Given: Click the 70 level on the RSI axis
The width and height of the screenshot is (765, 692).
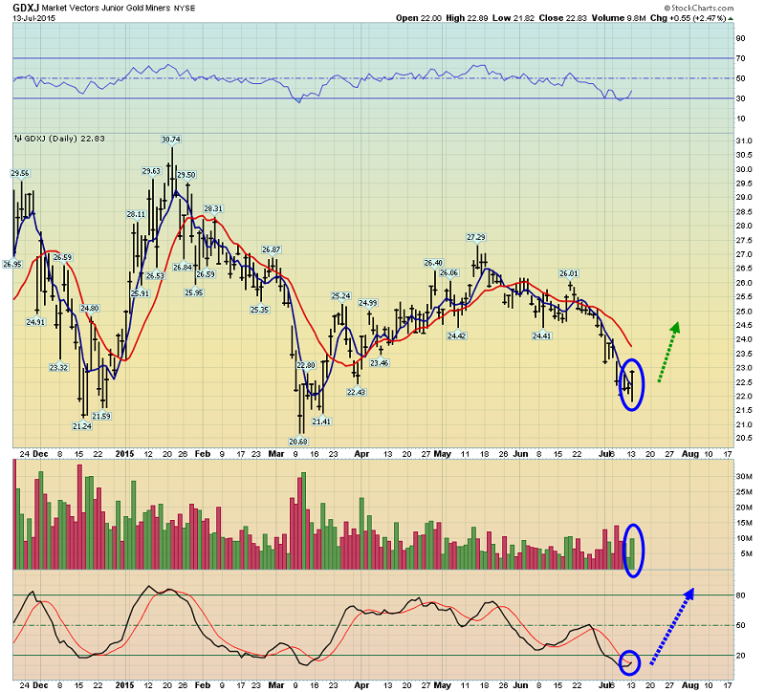Looking at the screenshot, I should (740, 58).
